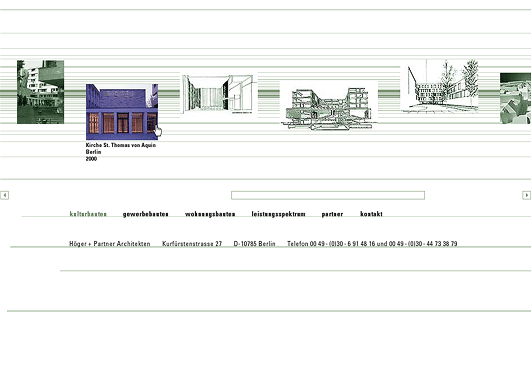The image size is (531, 368).
Task: Click the right scroll arrow icon
Action: [x=526, y=195]
